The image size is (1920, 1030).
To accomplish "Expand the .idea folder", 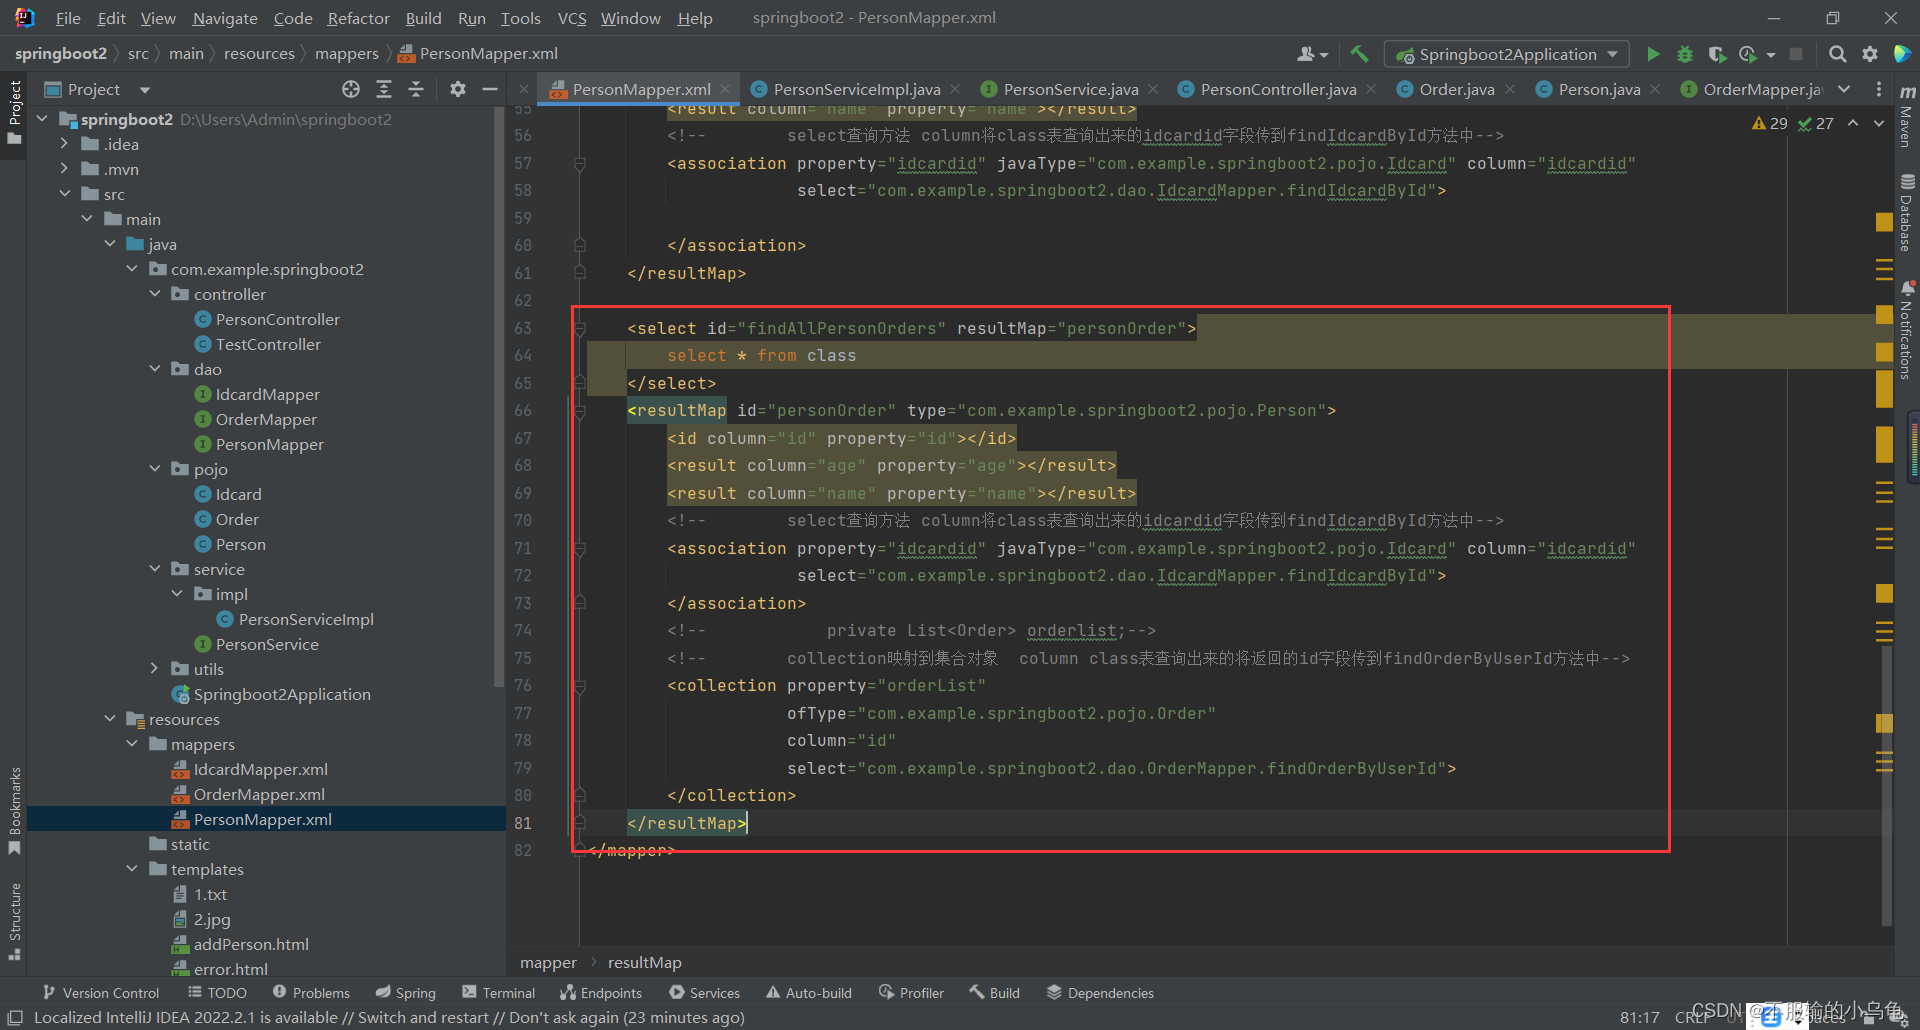I will (x=64, y=144).
